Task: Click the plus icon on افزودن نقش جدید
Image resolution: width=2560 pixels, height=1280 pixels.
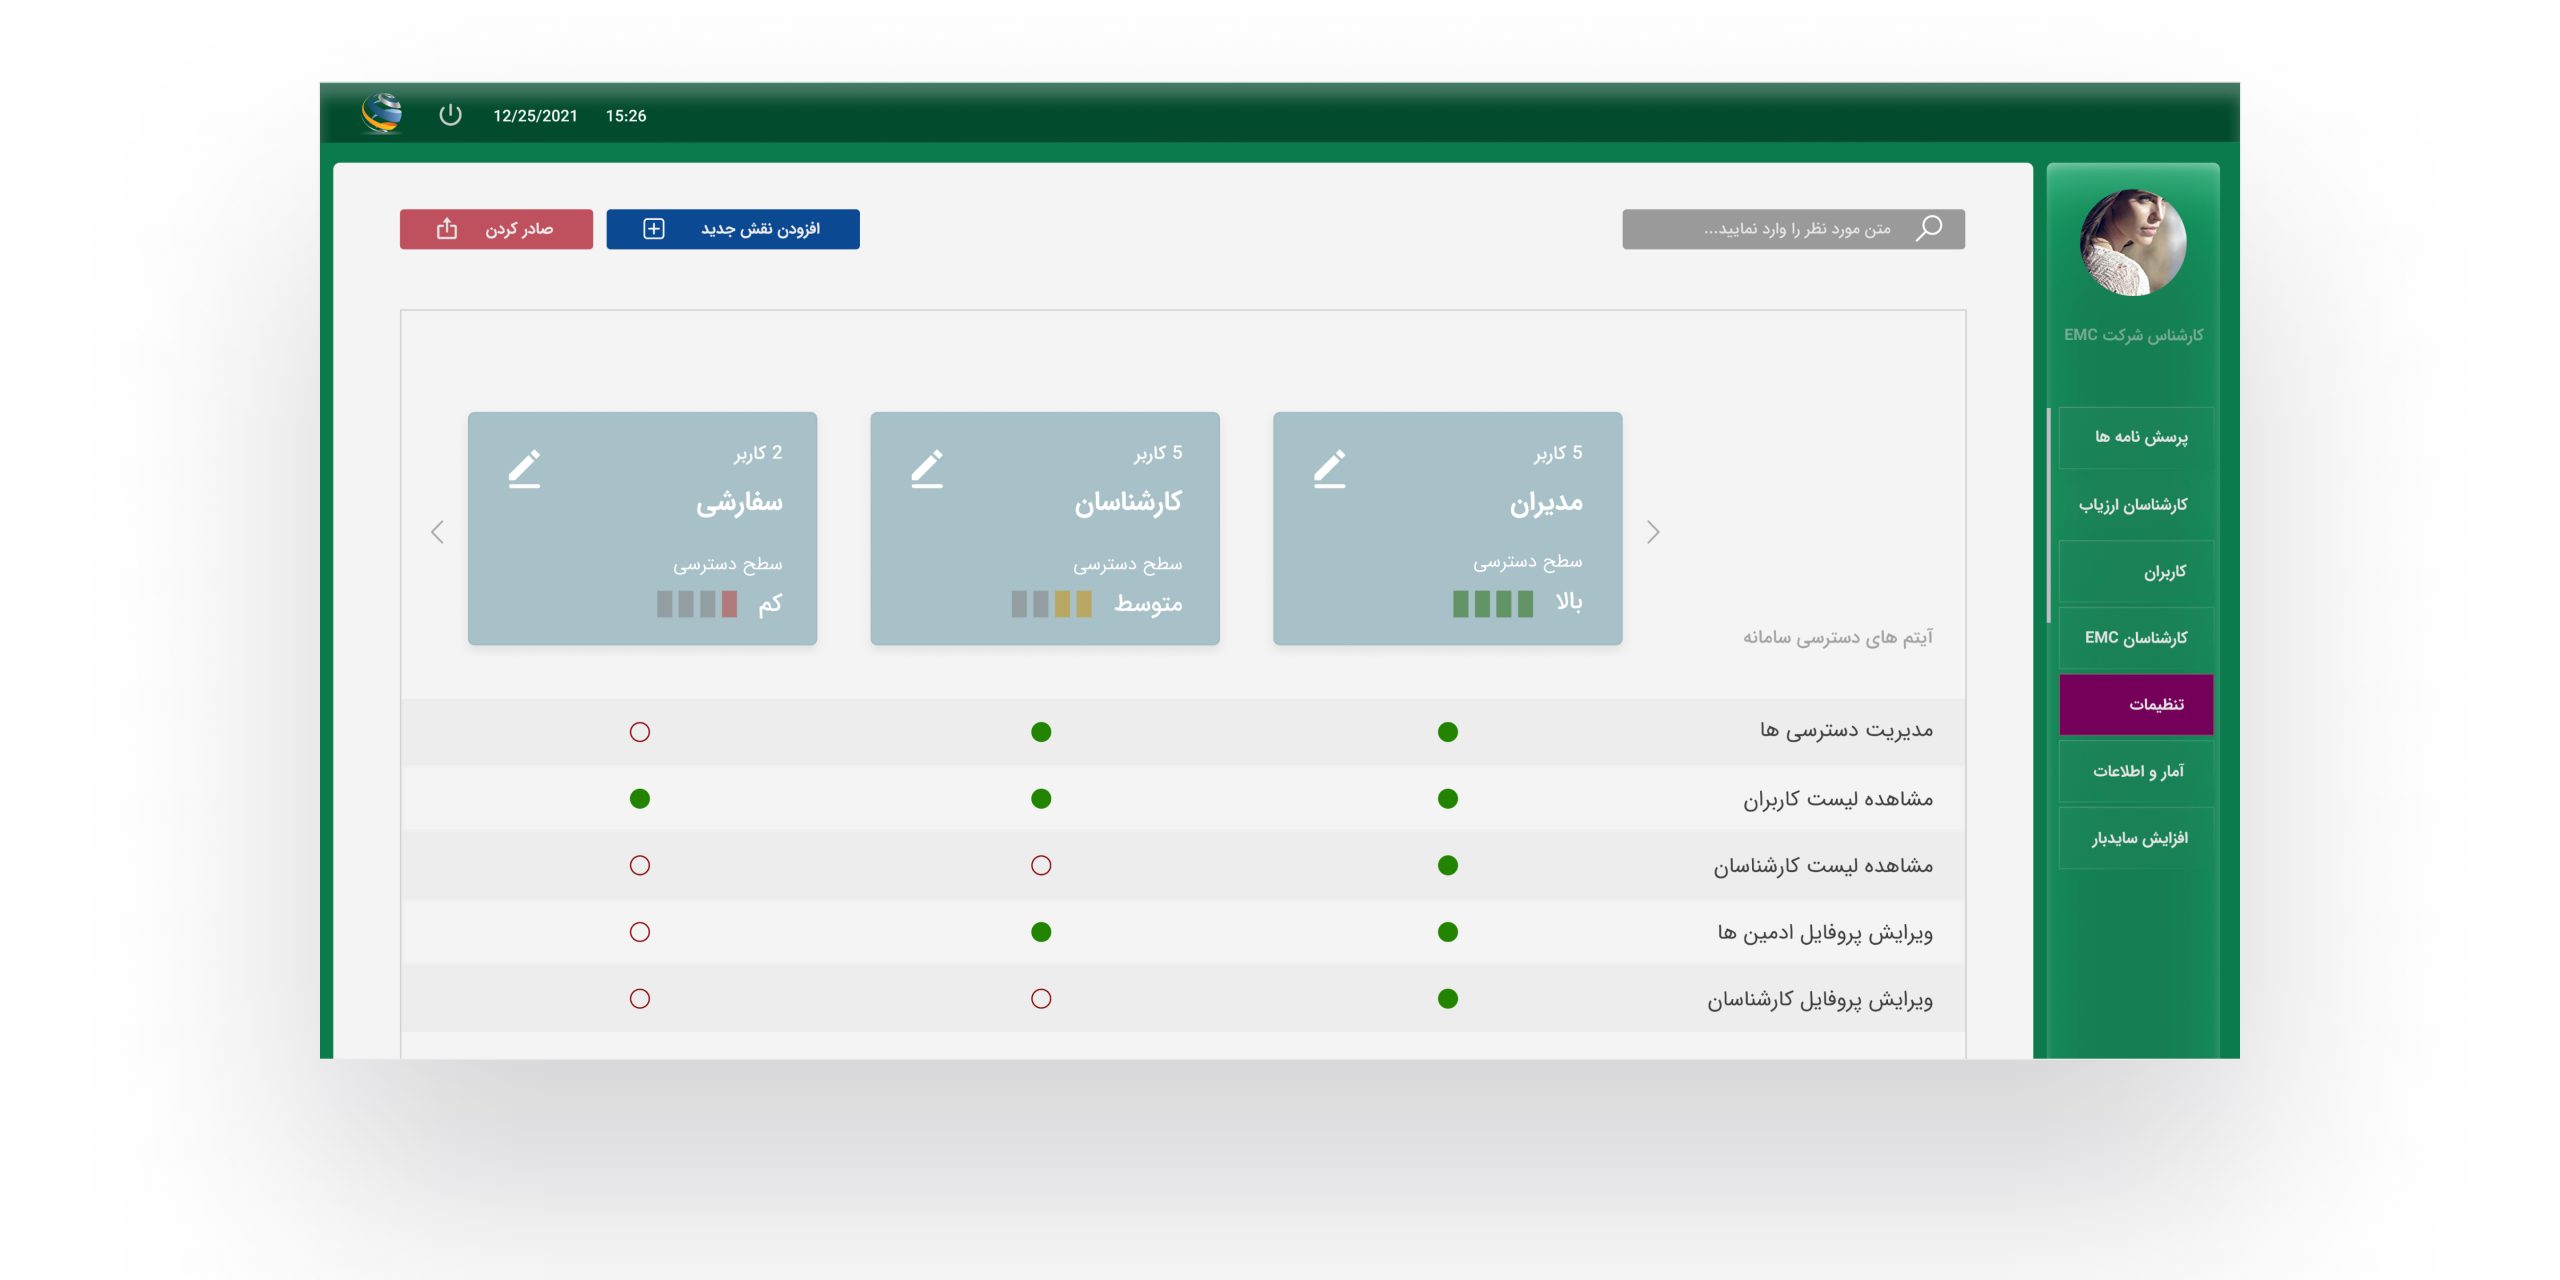Action: (x=653, y=229)
